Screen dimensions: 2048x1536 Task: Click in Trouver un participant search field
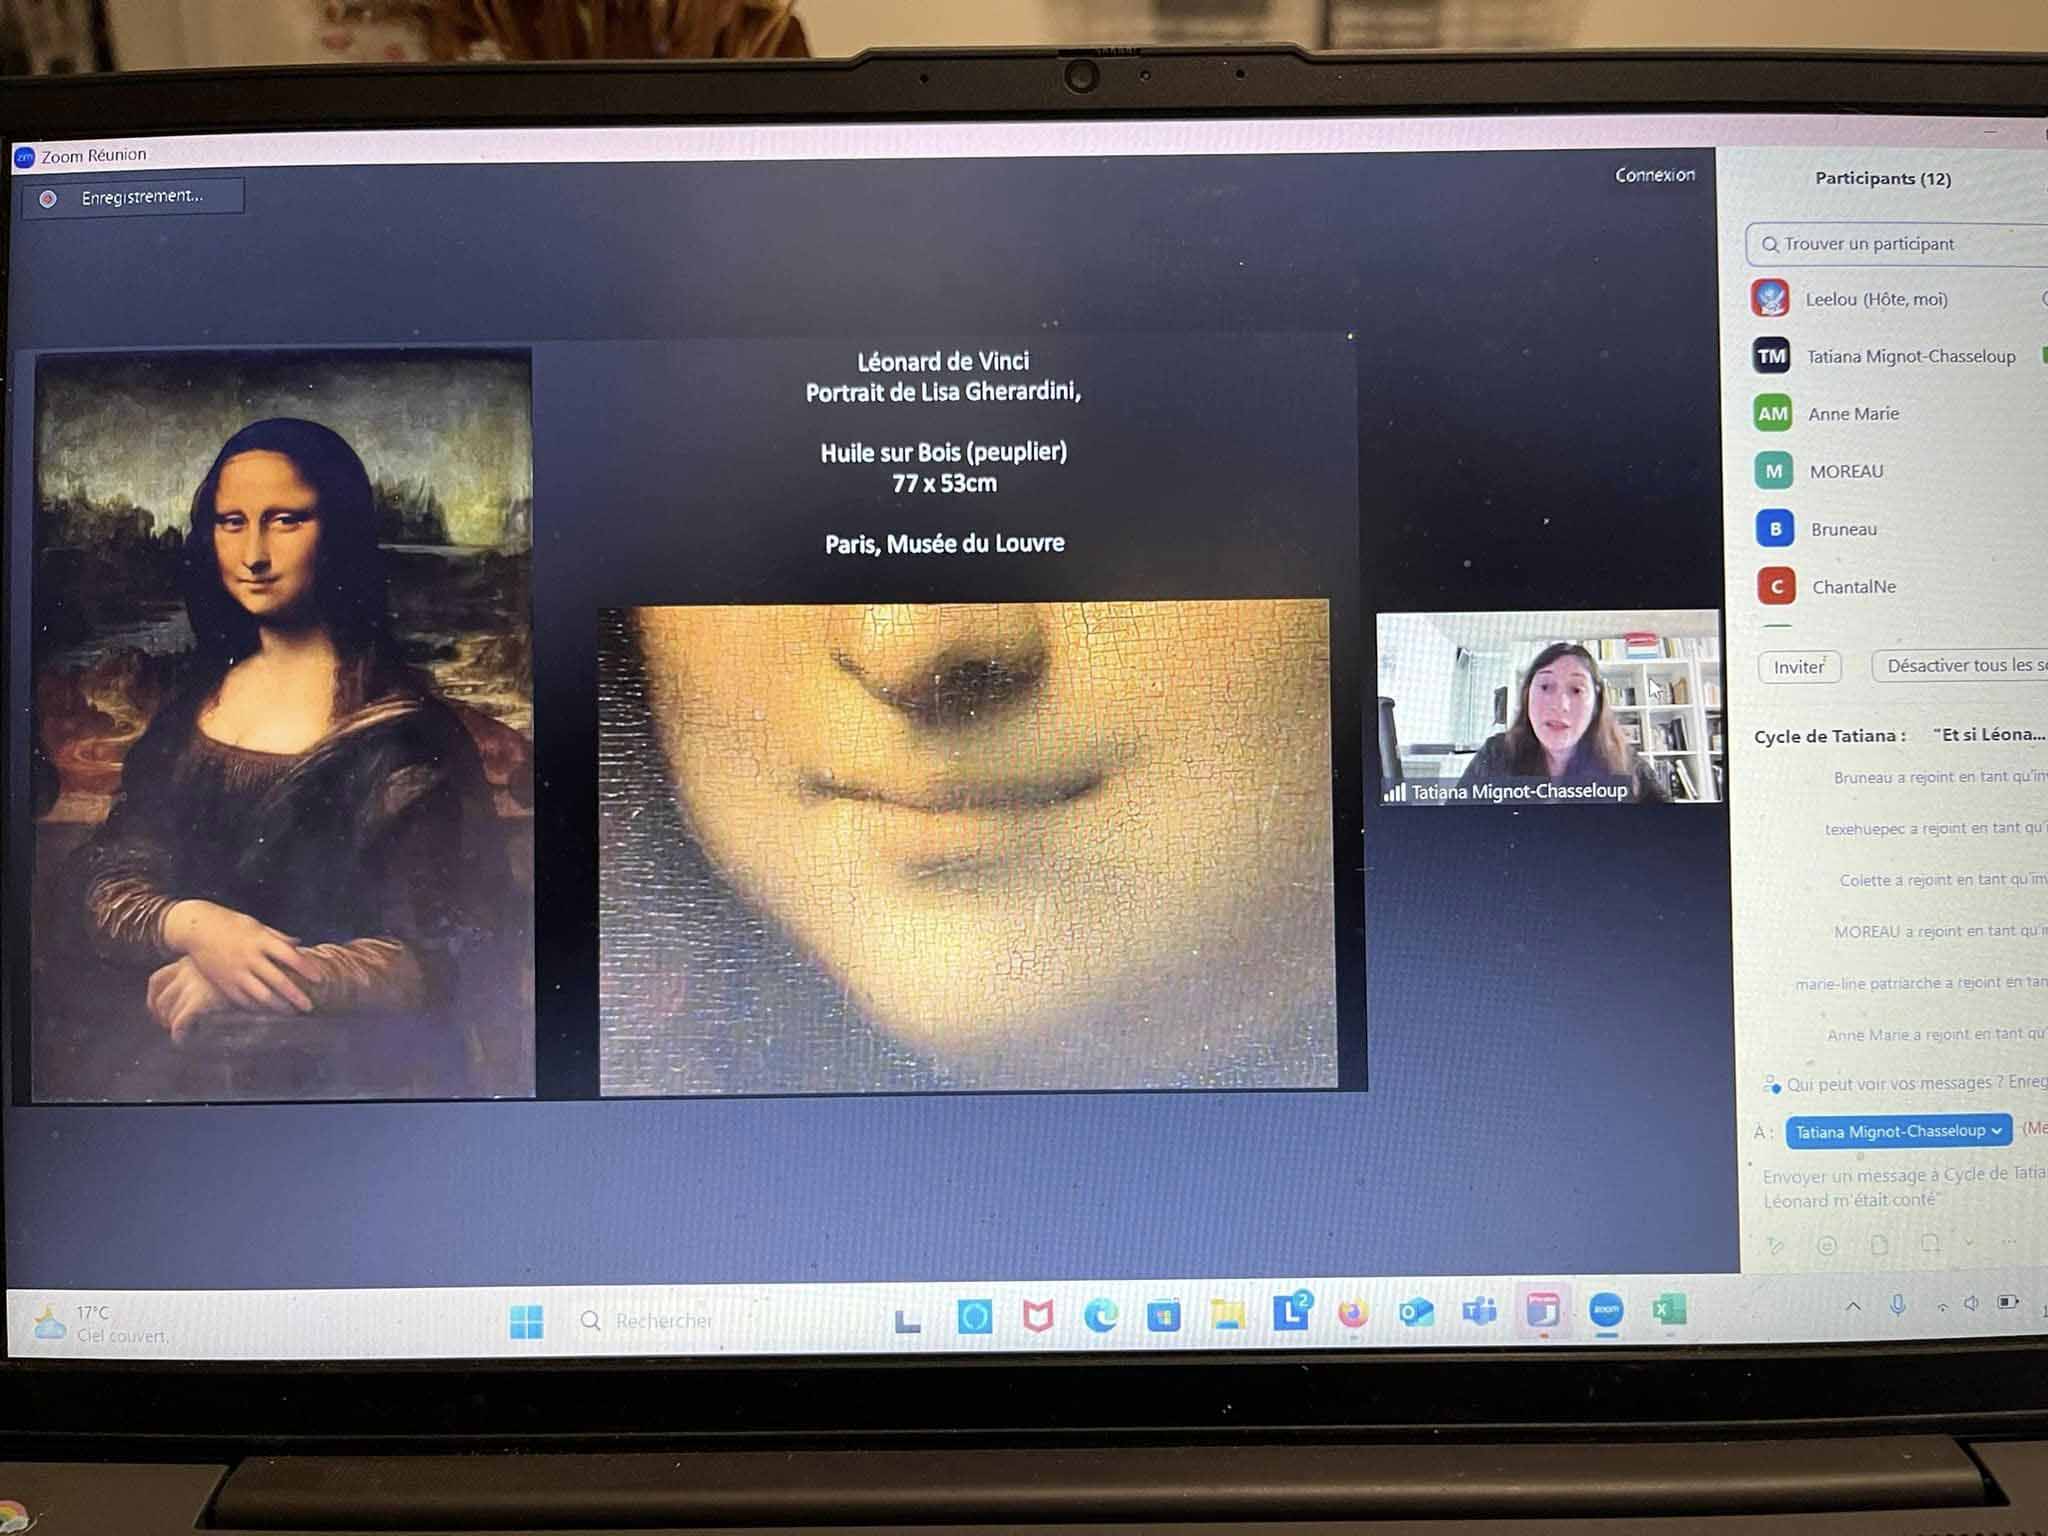[x=1897, y=244]
